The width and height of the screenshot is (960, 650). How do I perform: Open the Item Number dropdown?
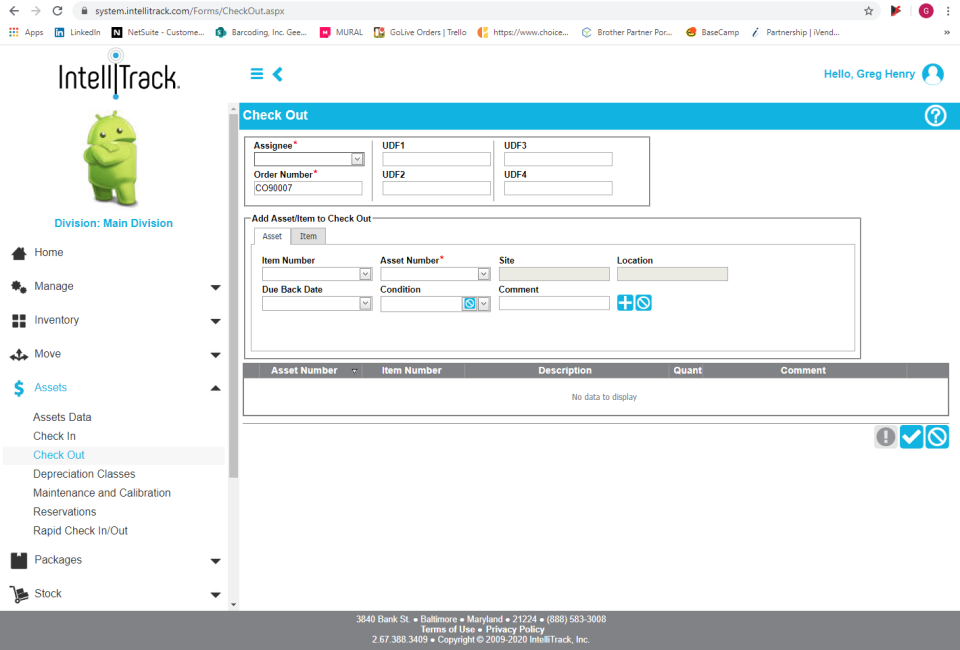tap(365, 274)
